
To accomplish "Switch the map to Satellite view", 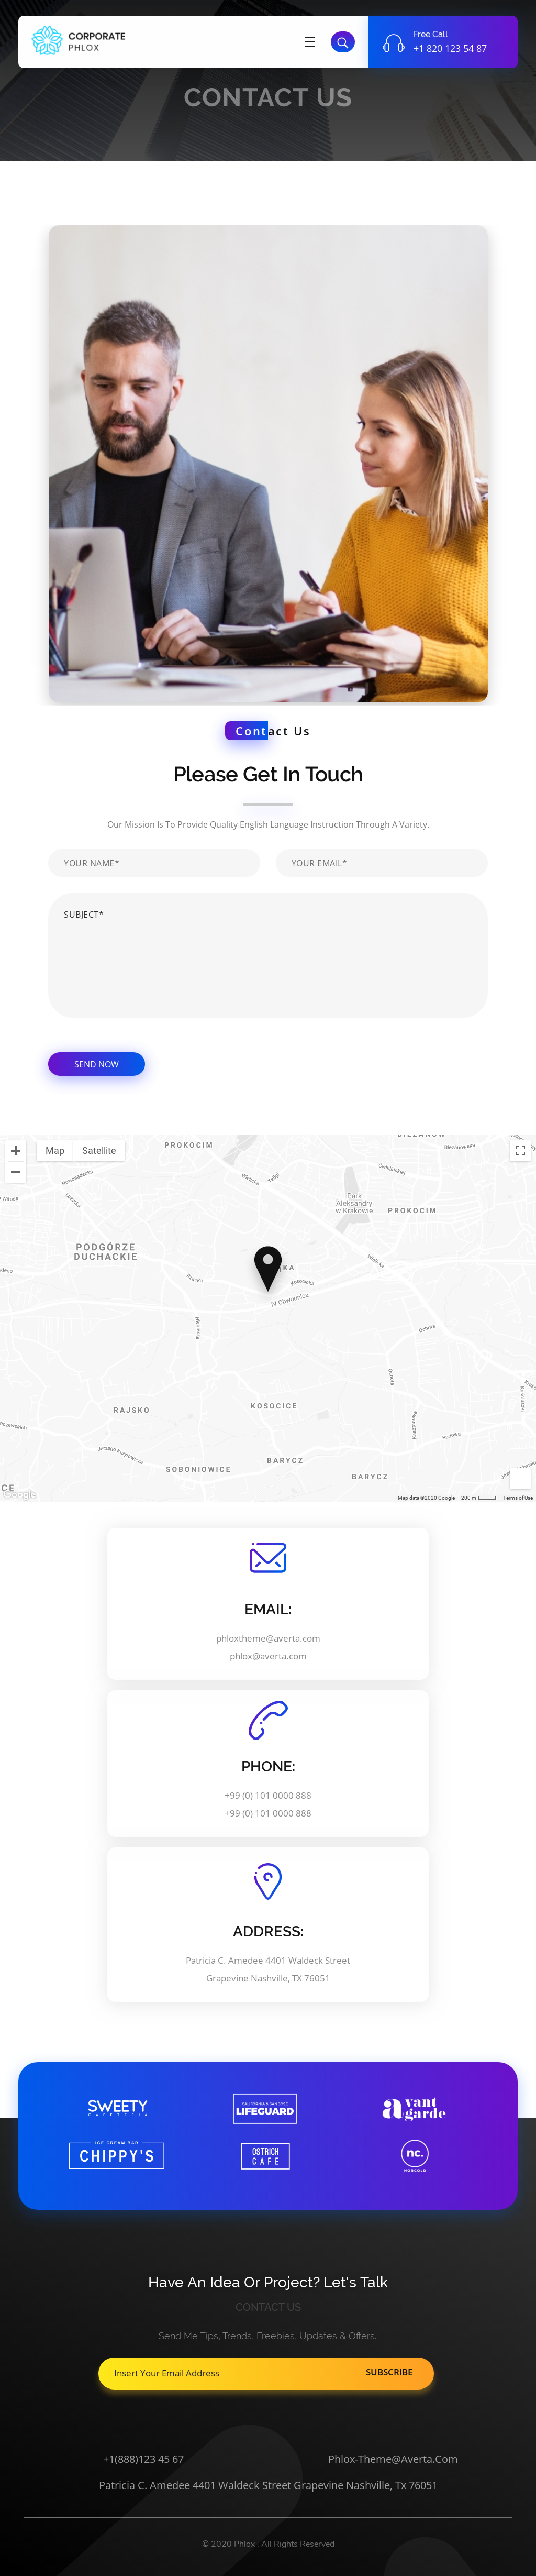I will [99, 1151].
